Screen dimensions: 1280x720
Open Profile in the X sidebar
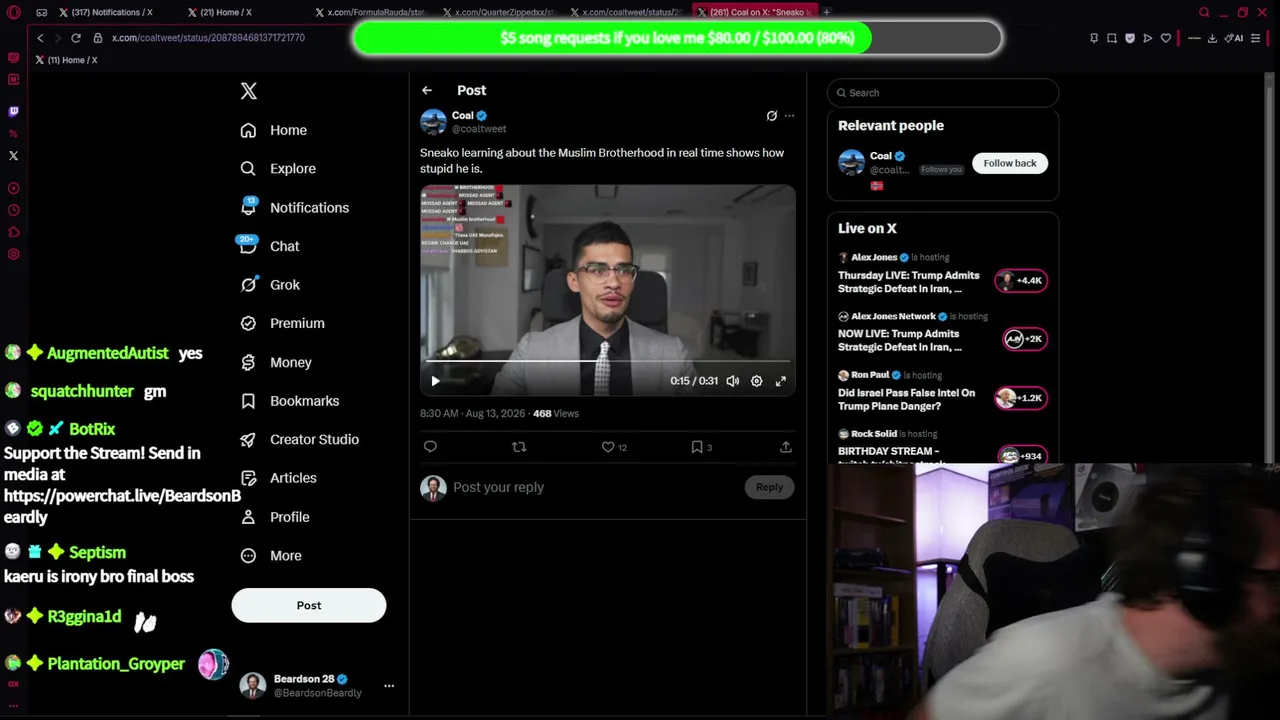[x=275, y=517]
